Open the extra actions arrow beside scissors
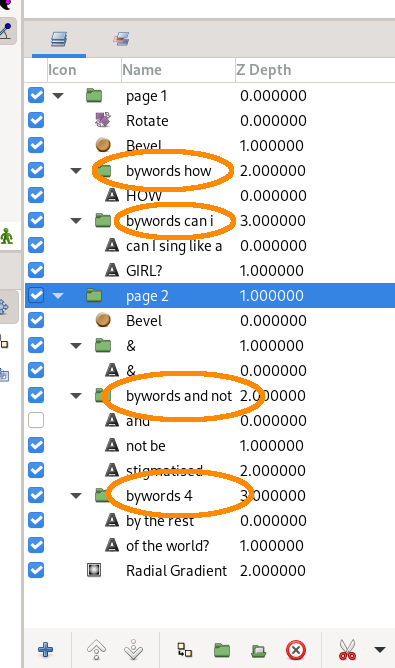The width and height of the screenshot is (395, 668). coord(380,650)
